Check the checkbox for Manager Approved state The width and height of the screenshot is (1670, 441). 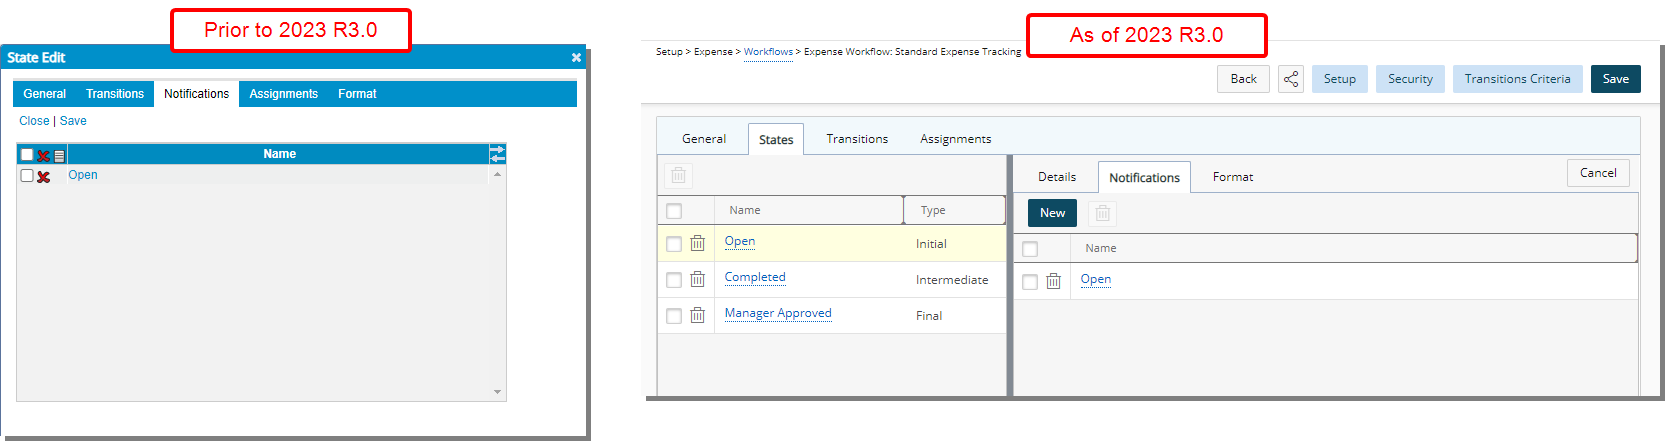(674, 316)
